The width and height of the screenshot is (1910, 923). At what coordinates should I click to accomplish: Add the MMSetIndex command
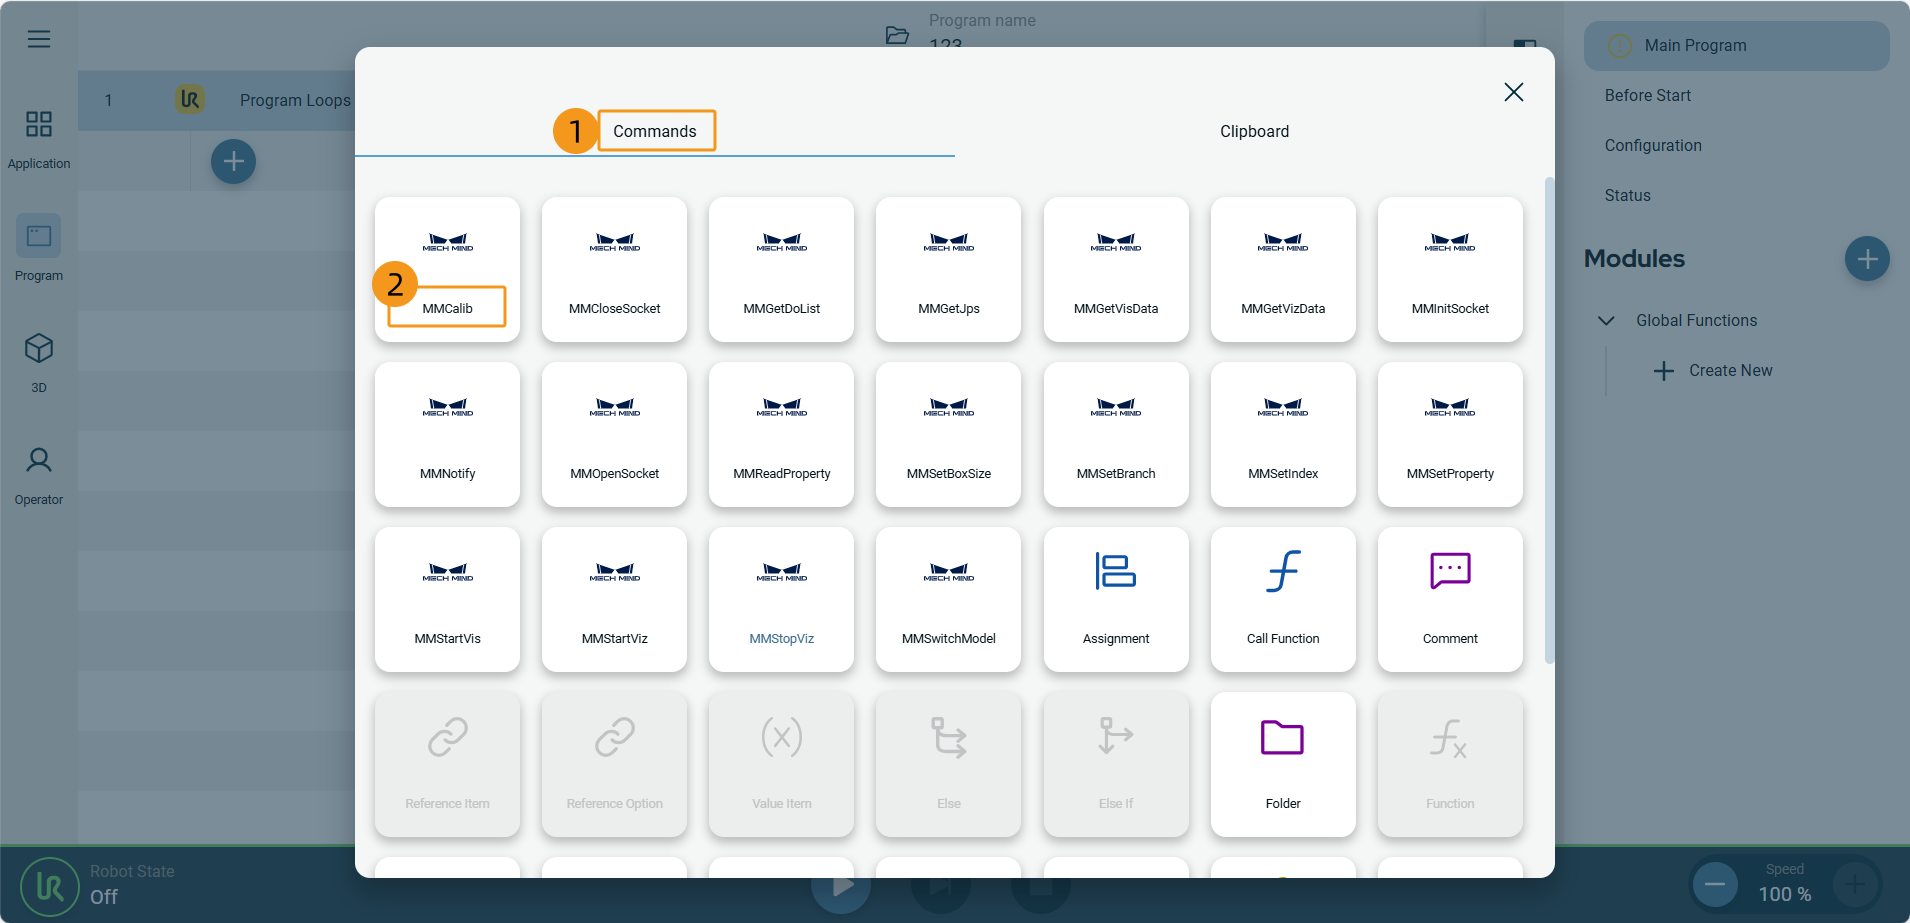(1283, 434)
